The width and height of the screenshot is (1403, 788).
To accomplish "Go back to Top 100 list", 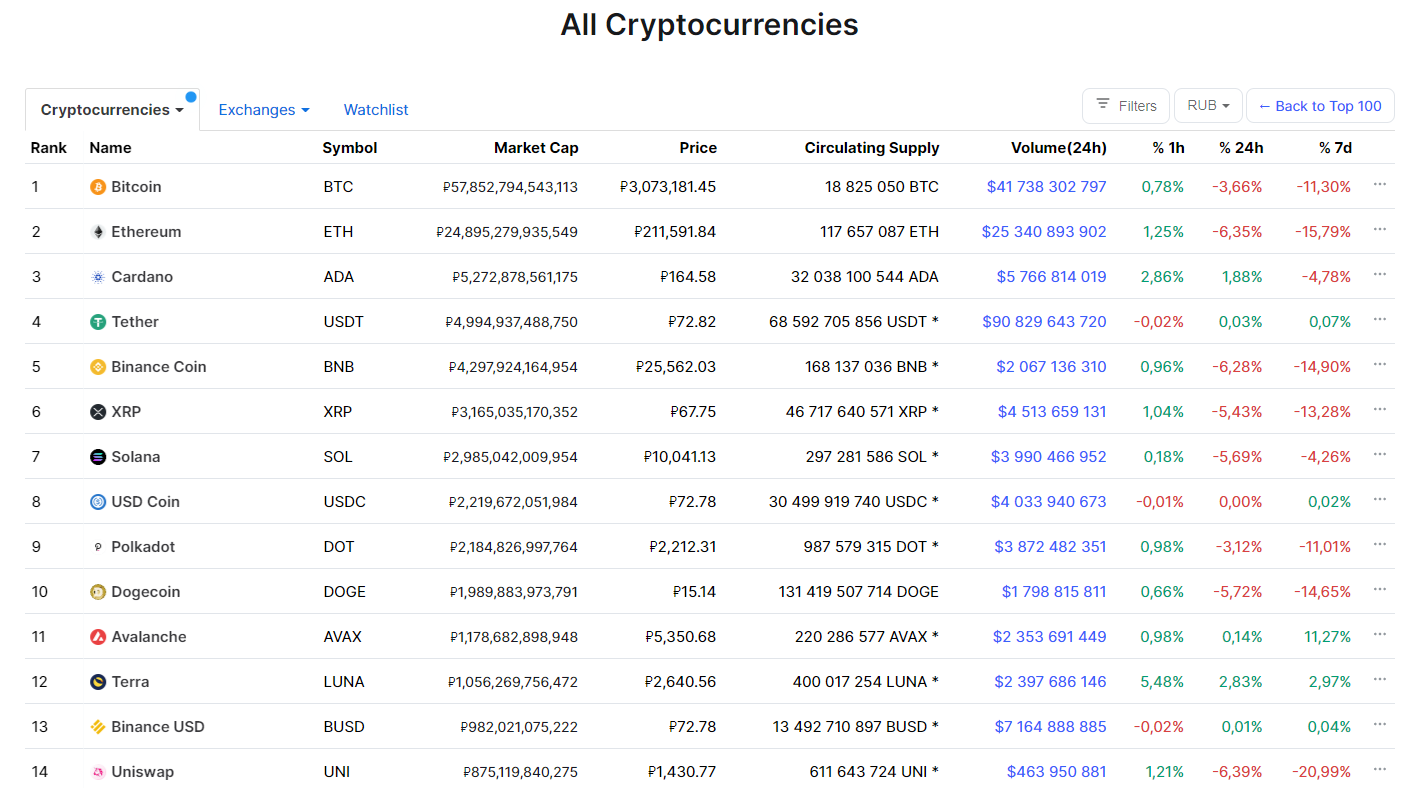I will (1320, 106).
